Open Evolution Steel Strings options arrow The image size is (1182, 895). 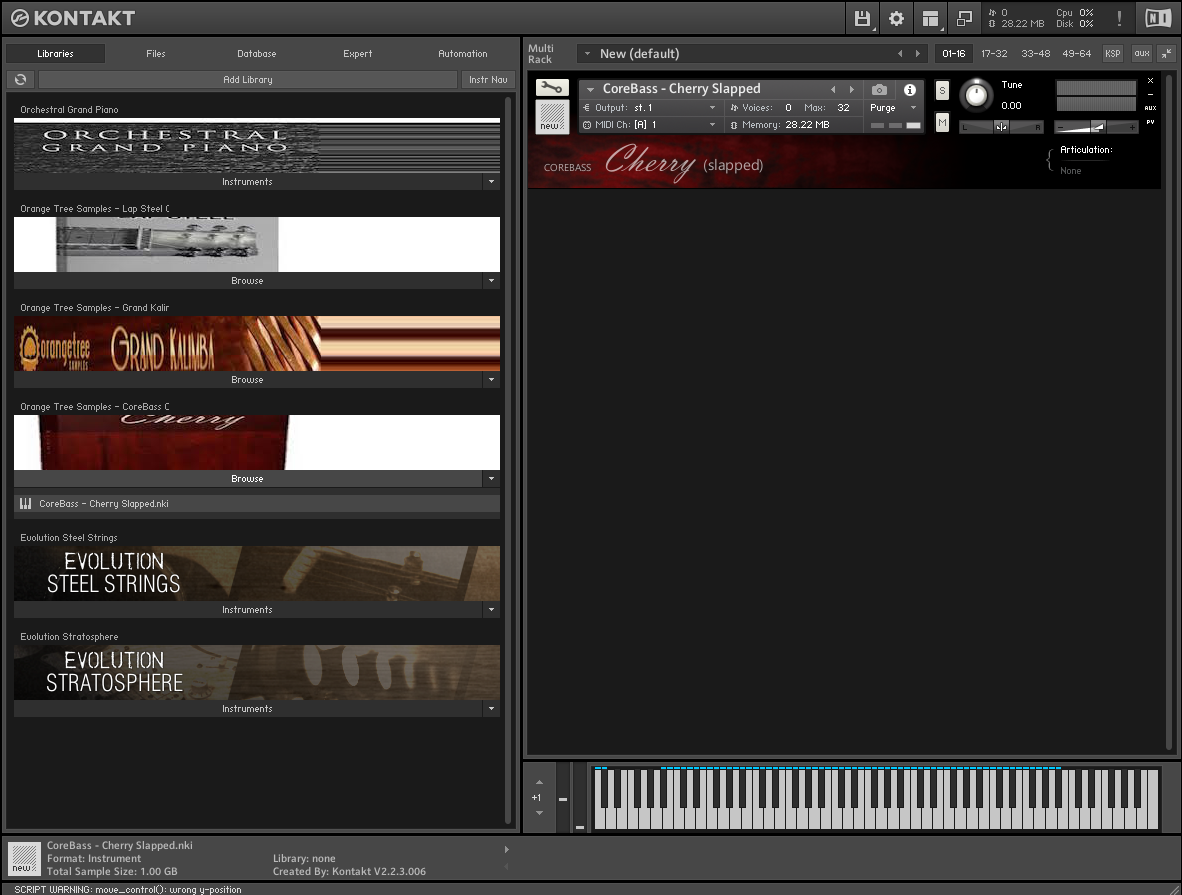click(491, 609)
